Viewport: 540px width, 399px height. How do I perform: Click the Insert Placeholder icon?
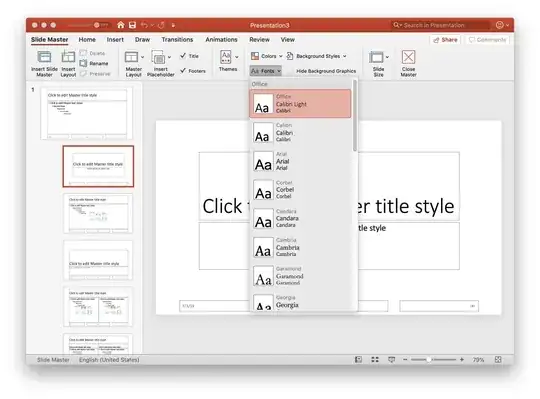pos(158,57)
